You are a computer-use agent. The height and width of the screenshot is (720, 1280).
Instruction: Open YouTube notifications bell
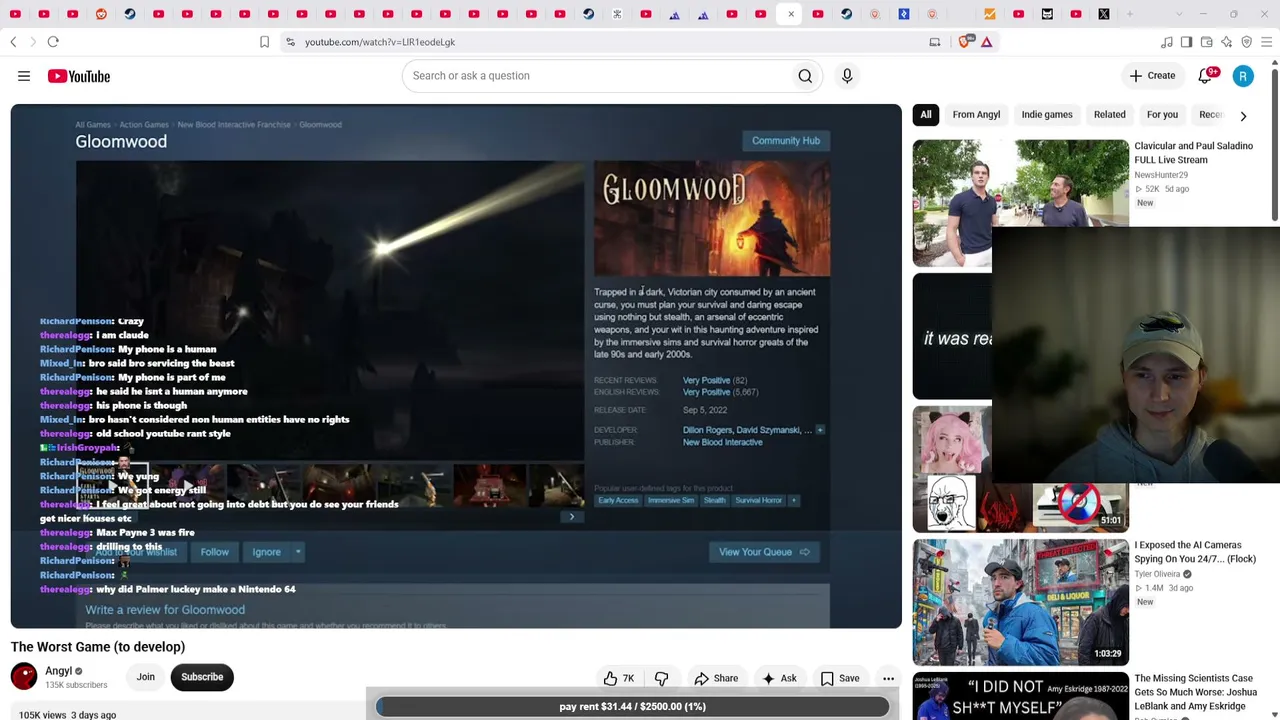[1206, 76]
